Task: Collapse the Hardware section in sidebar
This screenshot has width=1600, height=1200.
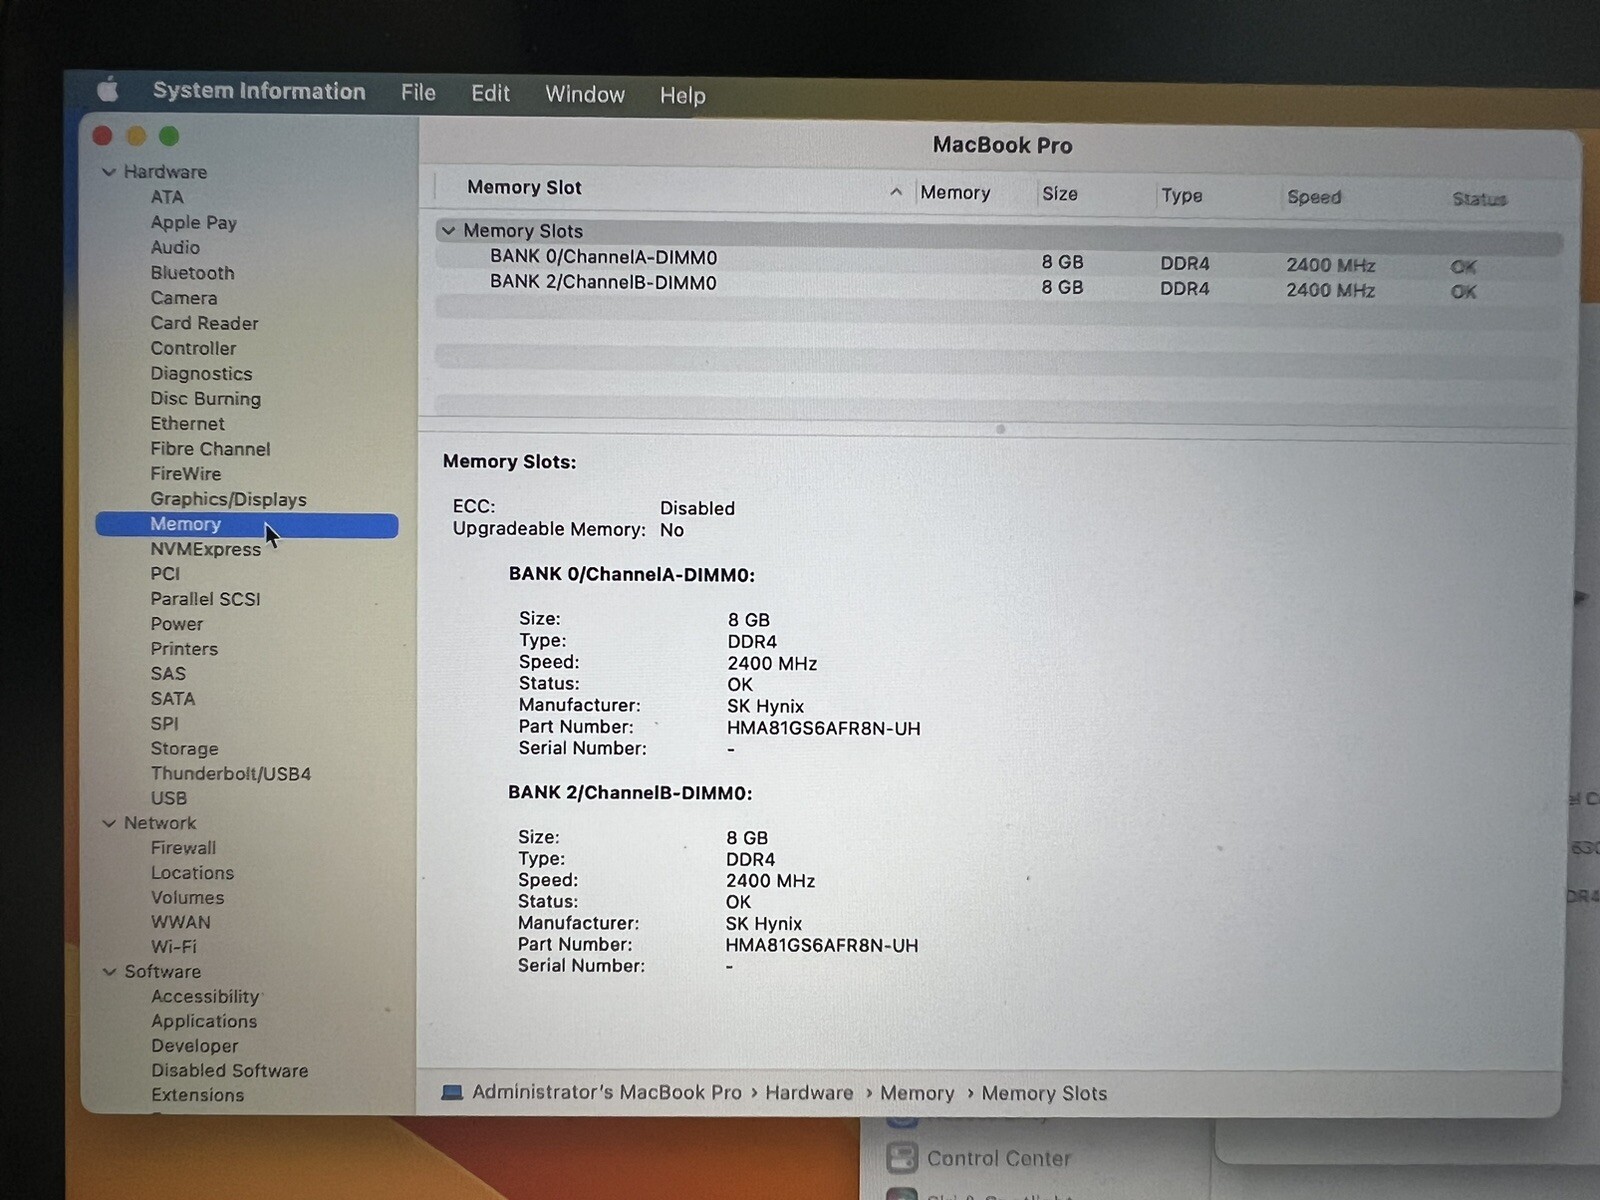Action: point(109,172)
